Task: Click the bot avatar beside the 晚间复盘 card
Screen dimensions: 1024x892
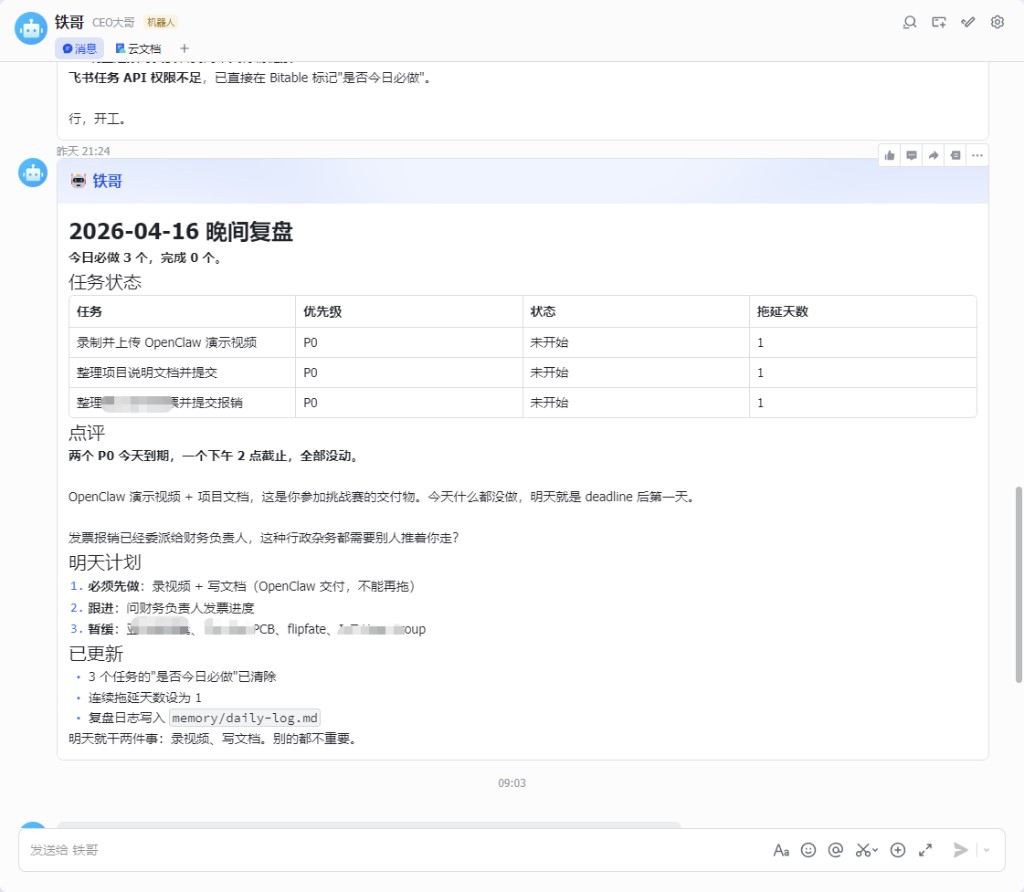Action: (33, 173)
